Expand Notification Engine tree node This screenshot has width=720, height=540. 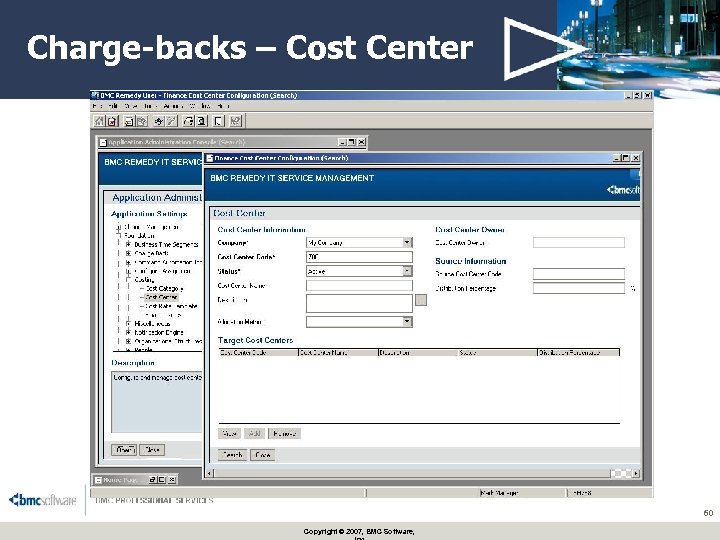tap(129, 332)
